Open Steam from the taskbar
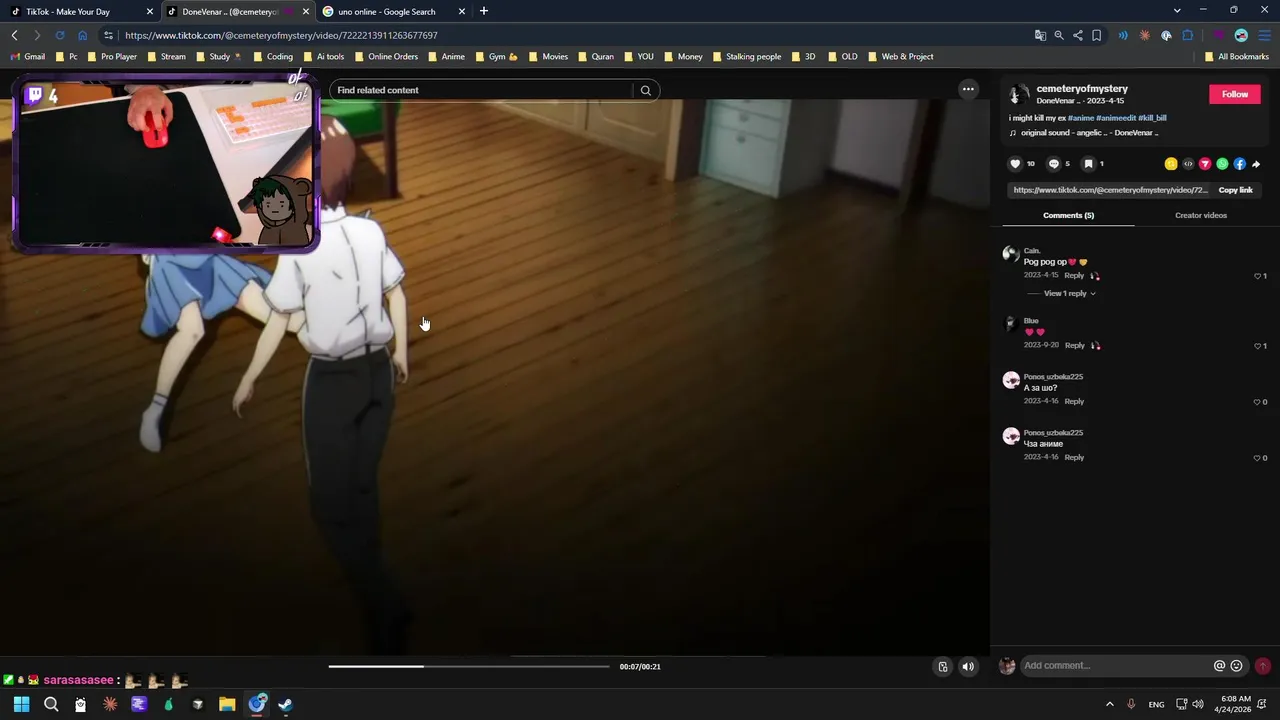 (286, 704)
